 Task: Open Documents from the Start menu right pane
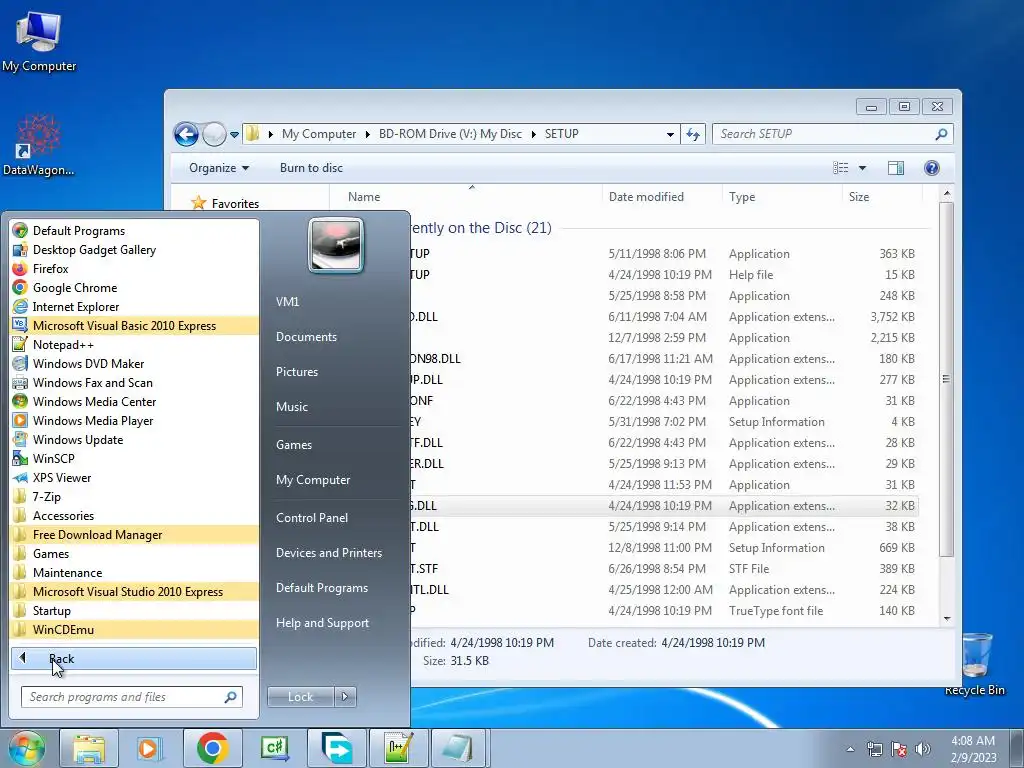tap(306, 336)
